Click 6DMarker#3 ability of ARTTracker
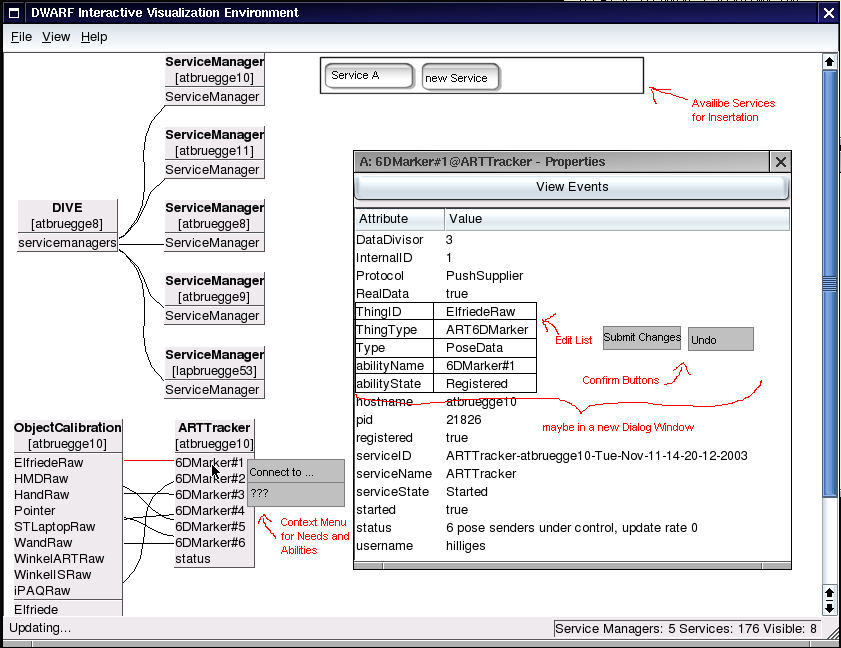Viewport: 841px width, 648px height. click(x=210, y=495)
